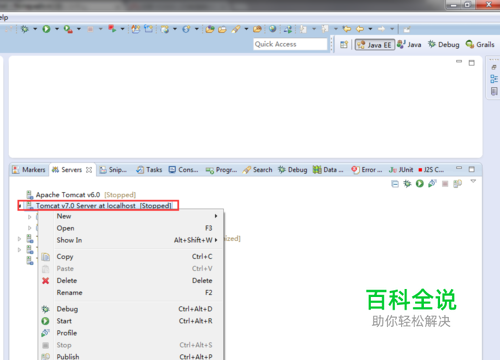Switch to the Grails perspective
500x360 pixels.
coord(480,45)
